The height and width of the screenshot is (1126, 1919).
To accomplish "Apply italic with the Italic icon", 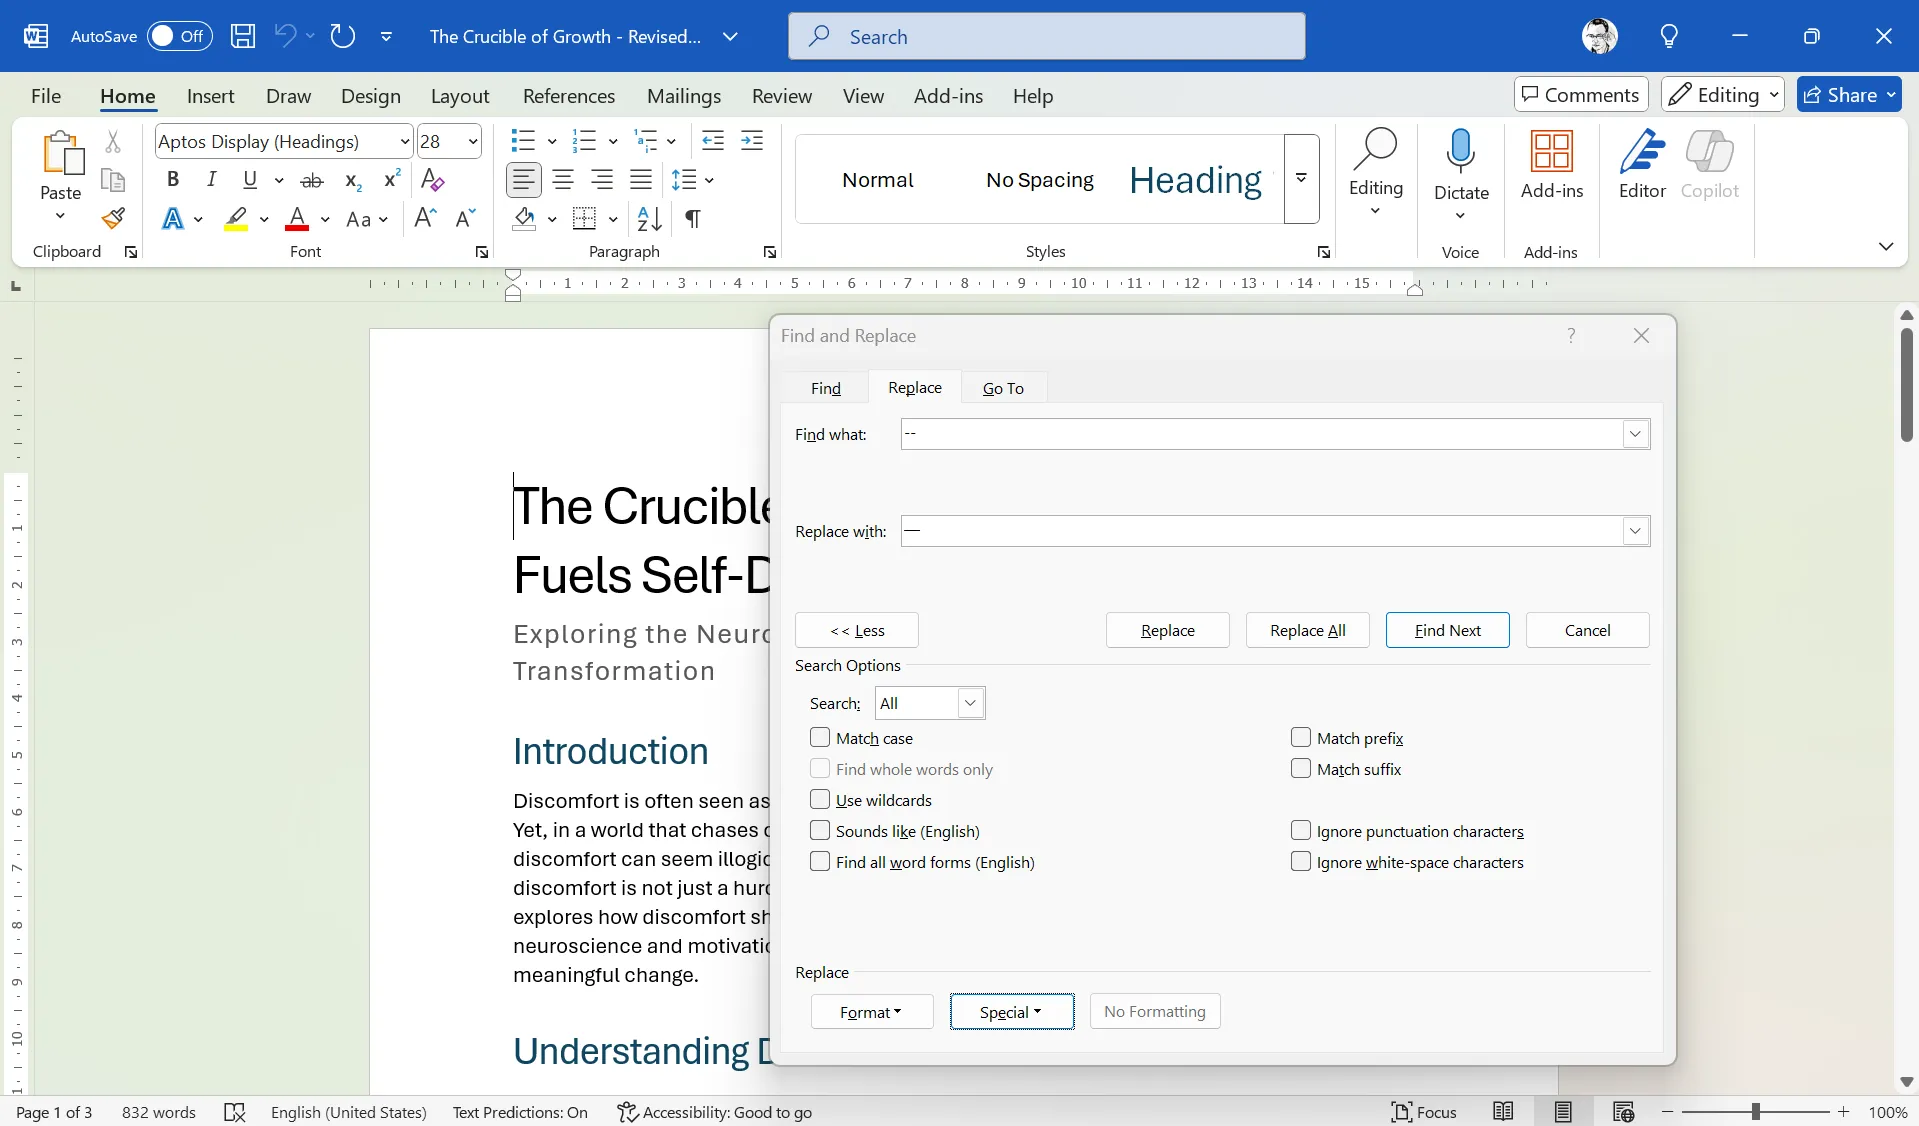I will pos(211,179).
